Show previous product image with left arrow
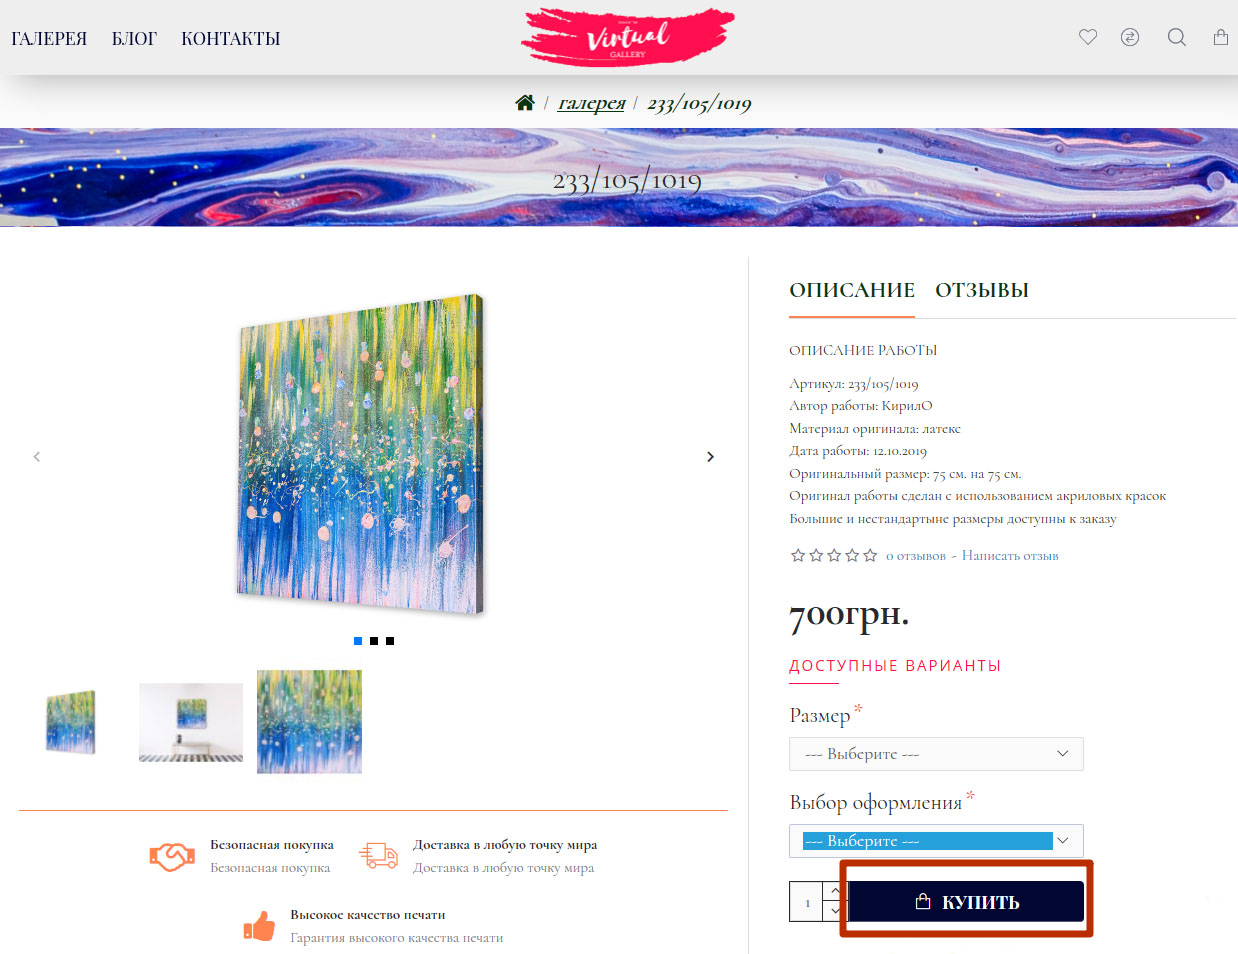1238x954 pixels. (x=37, y=457)
